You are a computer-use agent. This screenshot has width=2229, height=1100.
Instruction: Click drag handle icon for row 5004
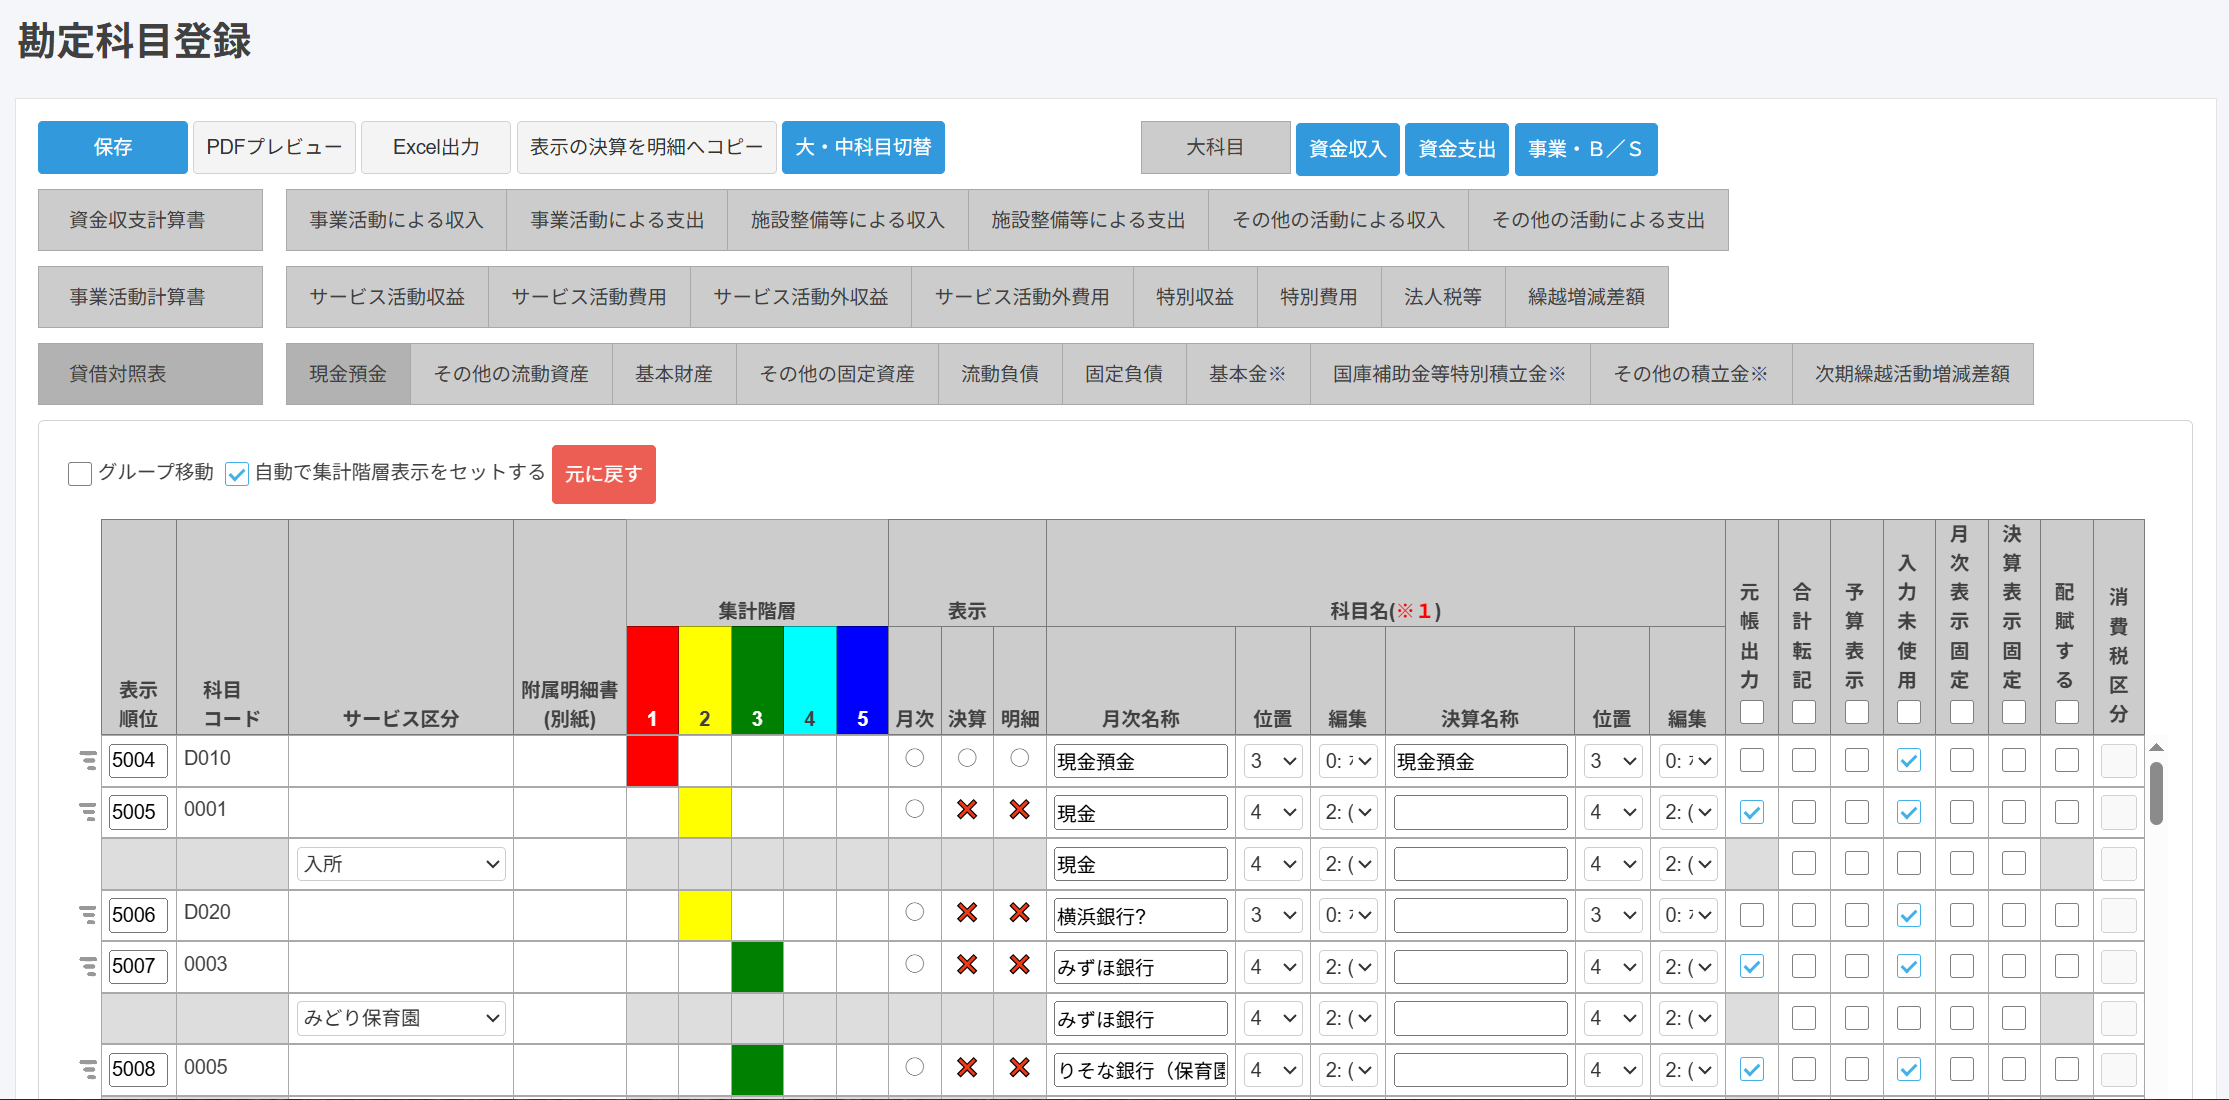click(88, 761)
